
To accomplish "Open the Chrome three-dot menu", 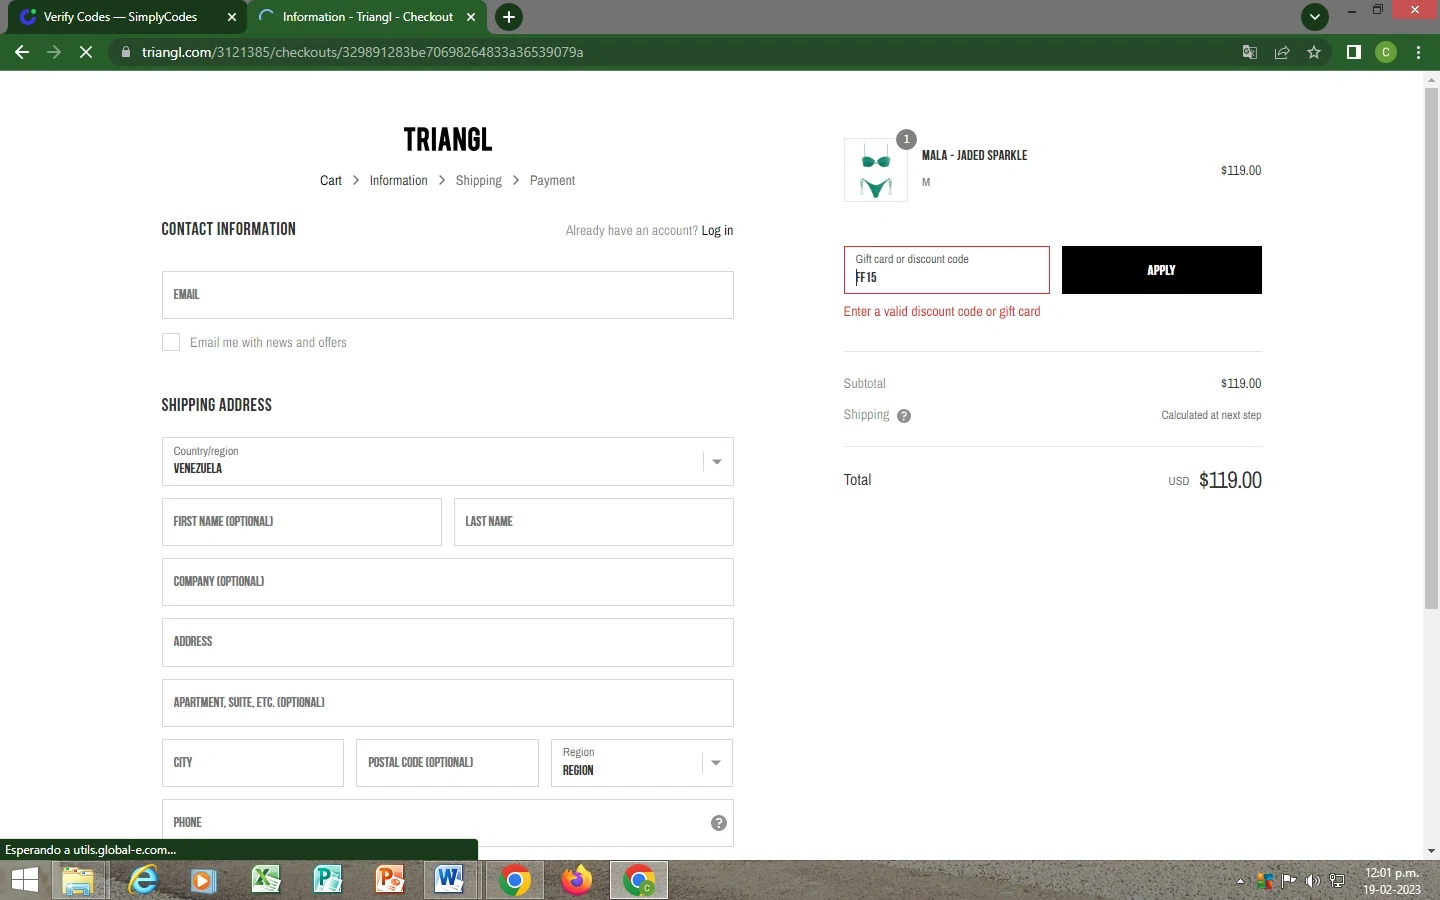I will click(1419, 52).
